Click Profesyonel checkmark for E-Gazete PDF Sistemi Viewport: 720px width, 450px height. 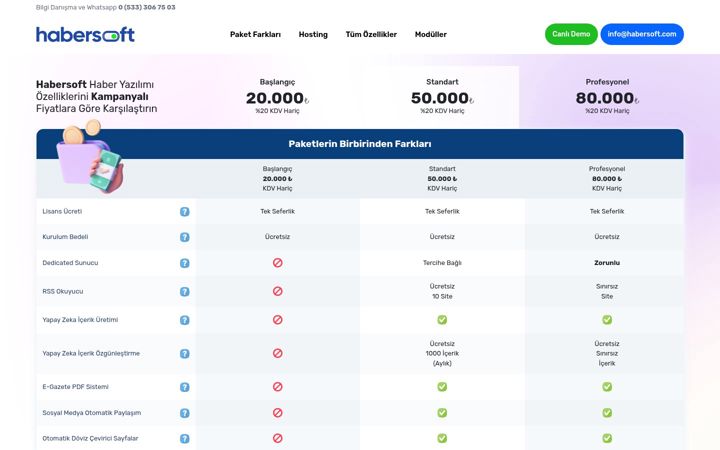[x=607, y=387]
